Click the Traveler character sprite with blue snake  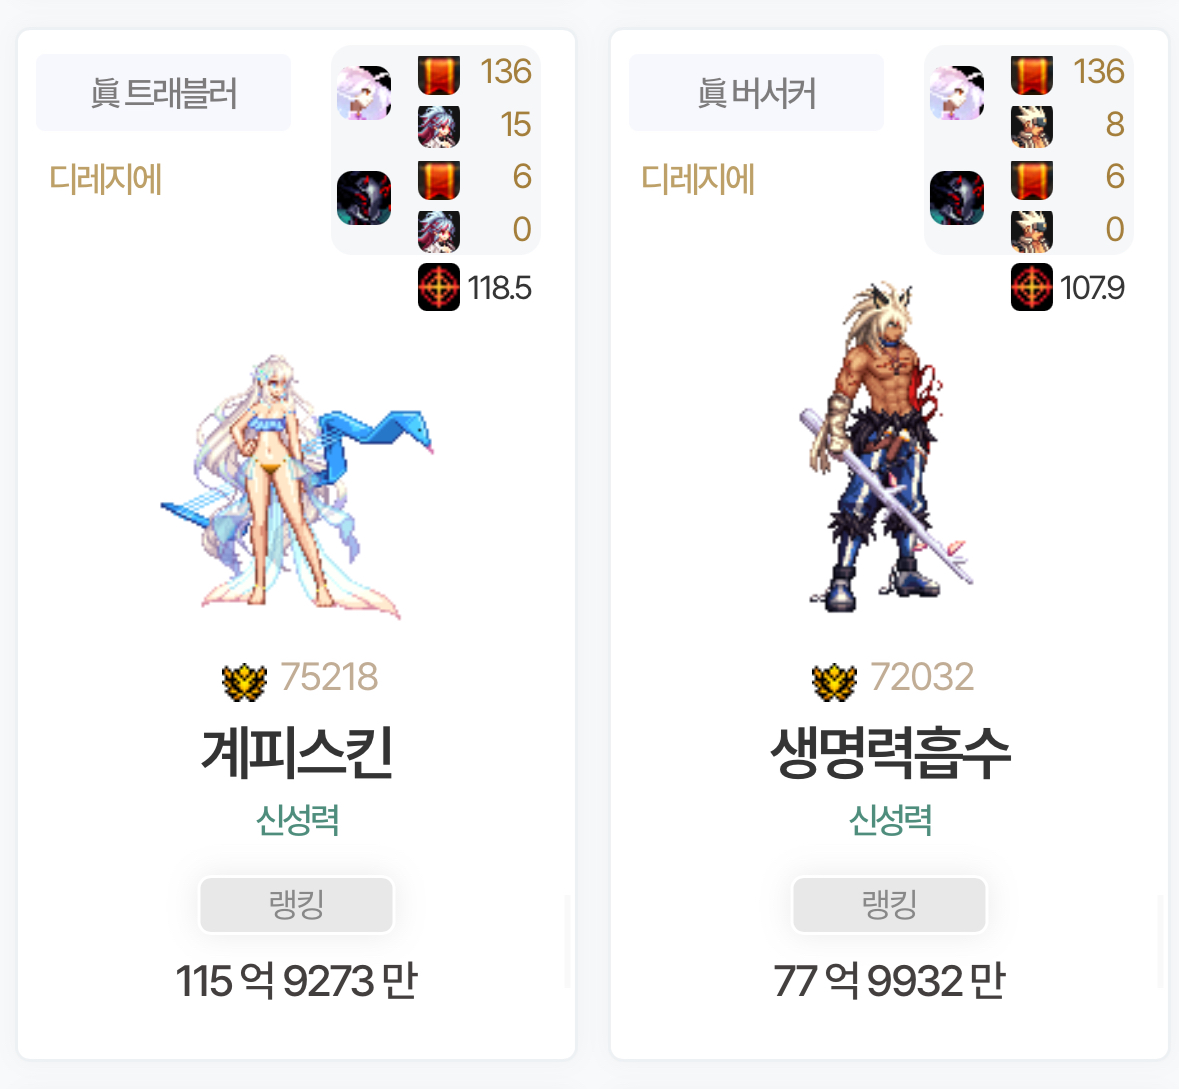point(296,486)
